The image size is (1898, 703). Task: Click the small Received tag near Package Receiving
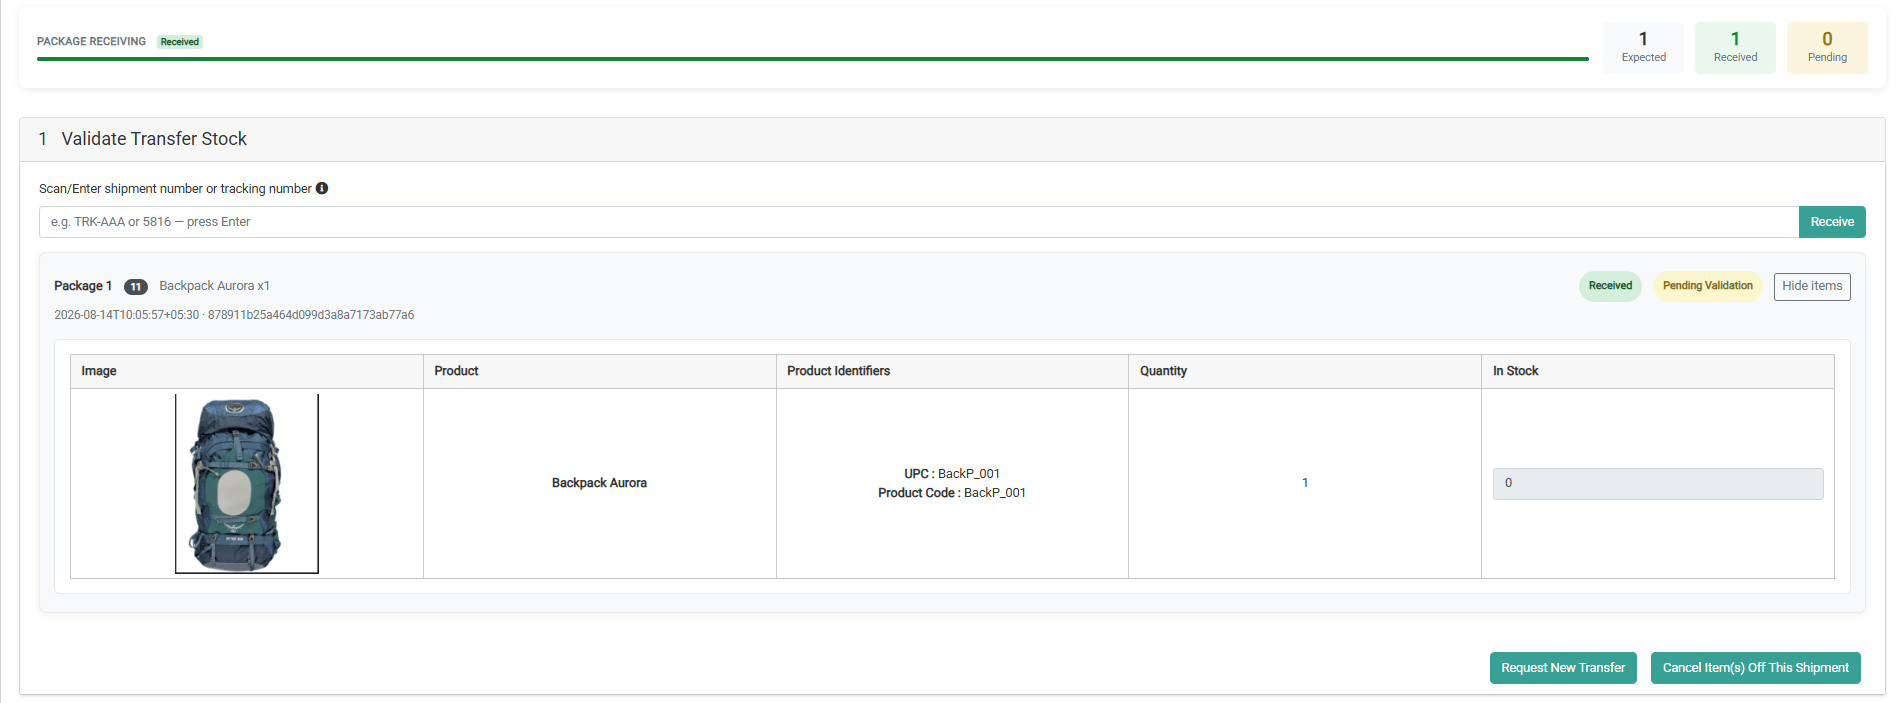point(180,42)
